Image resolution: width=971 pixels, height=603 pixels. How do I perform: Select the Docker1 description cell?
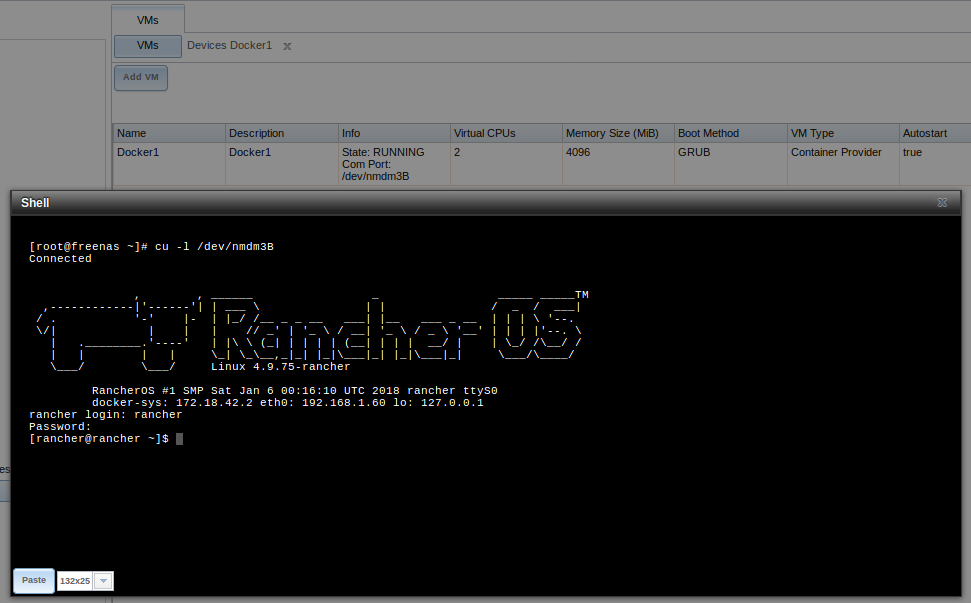(282, 164)
